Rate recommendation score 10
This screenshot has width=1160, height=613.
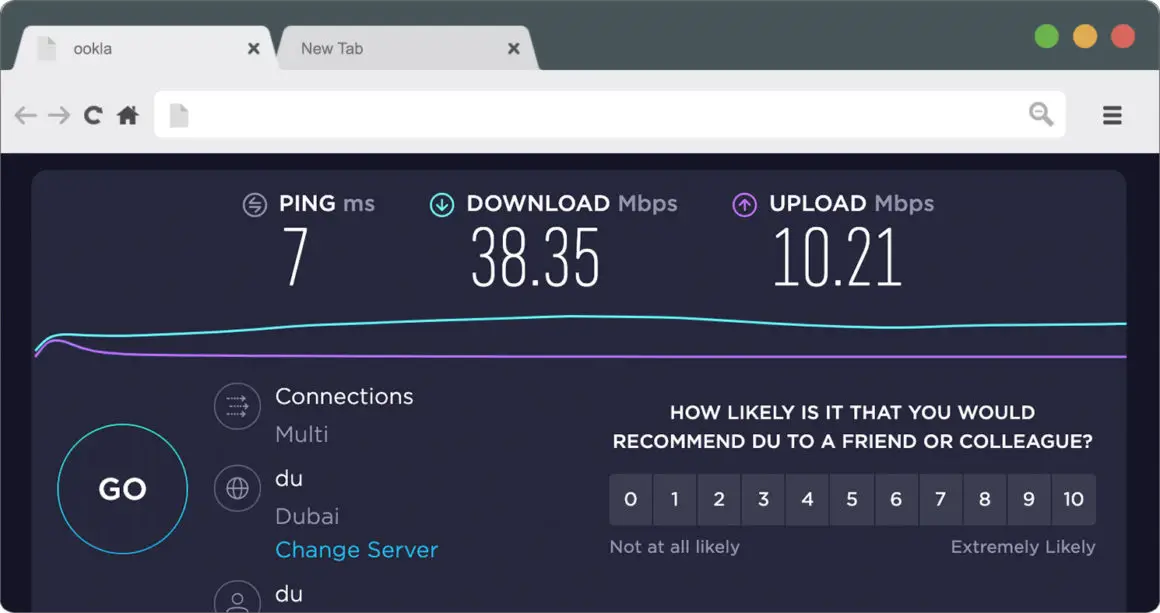[x=1073, y=500]
